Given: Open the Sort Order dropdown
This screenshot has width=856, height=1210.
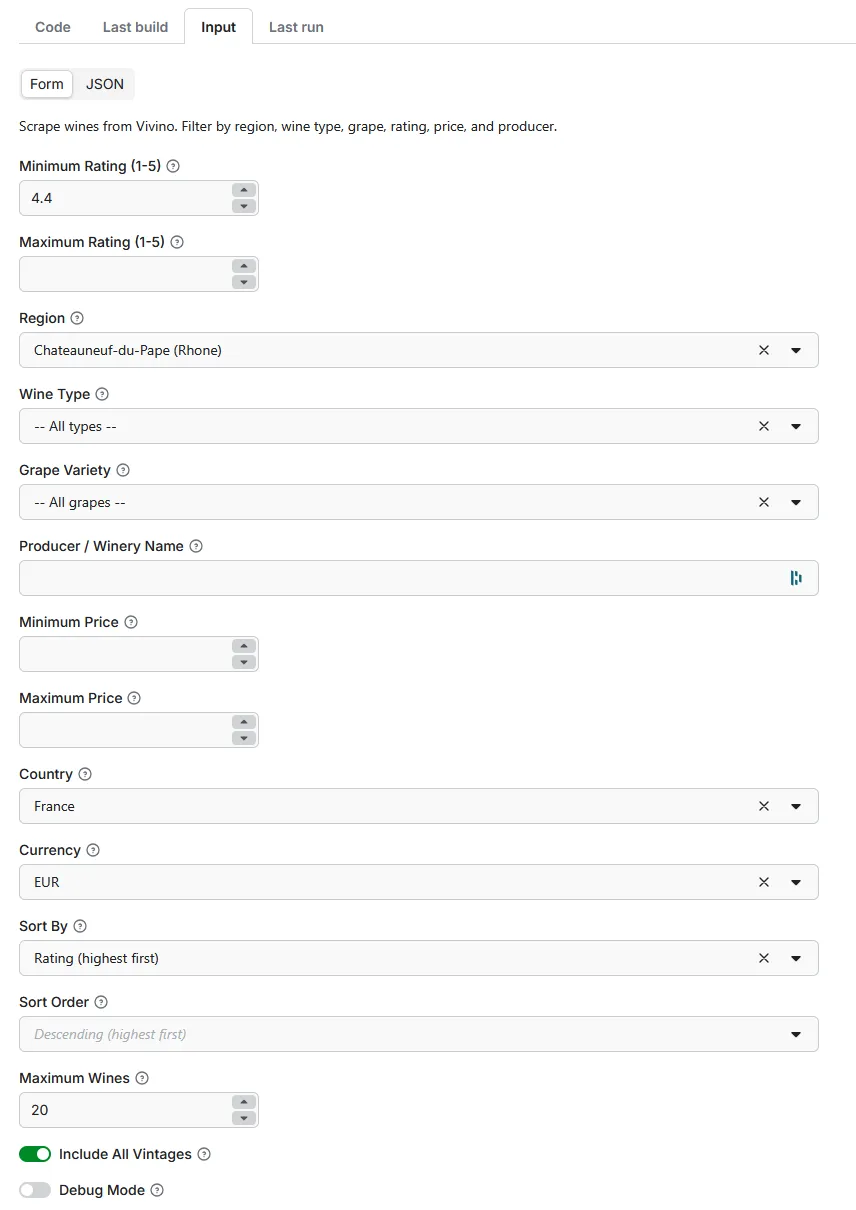Looking at the screenshot, I should point(797,1034).
